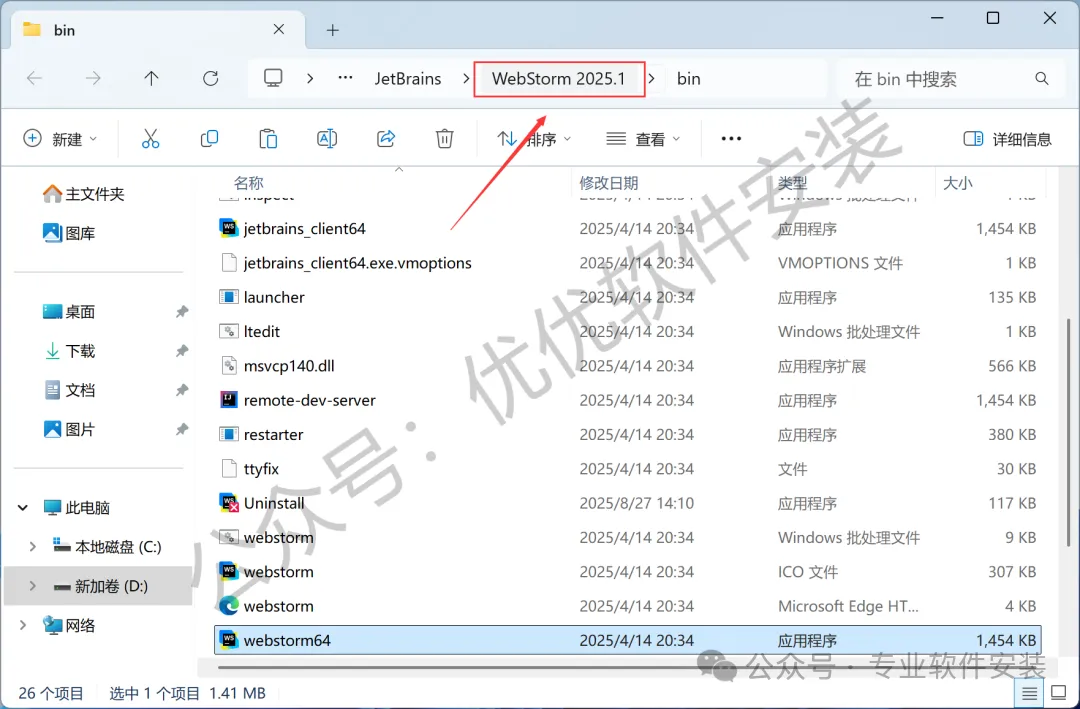Go back with the back arrow
This screenshot has width=1080, height=709.
pyautogui.click(x=34, y=79)
